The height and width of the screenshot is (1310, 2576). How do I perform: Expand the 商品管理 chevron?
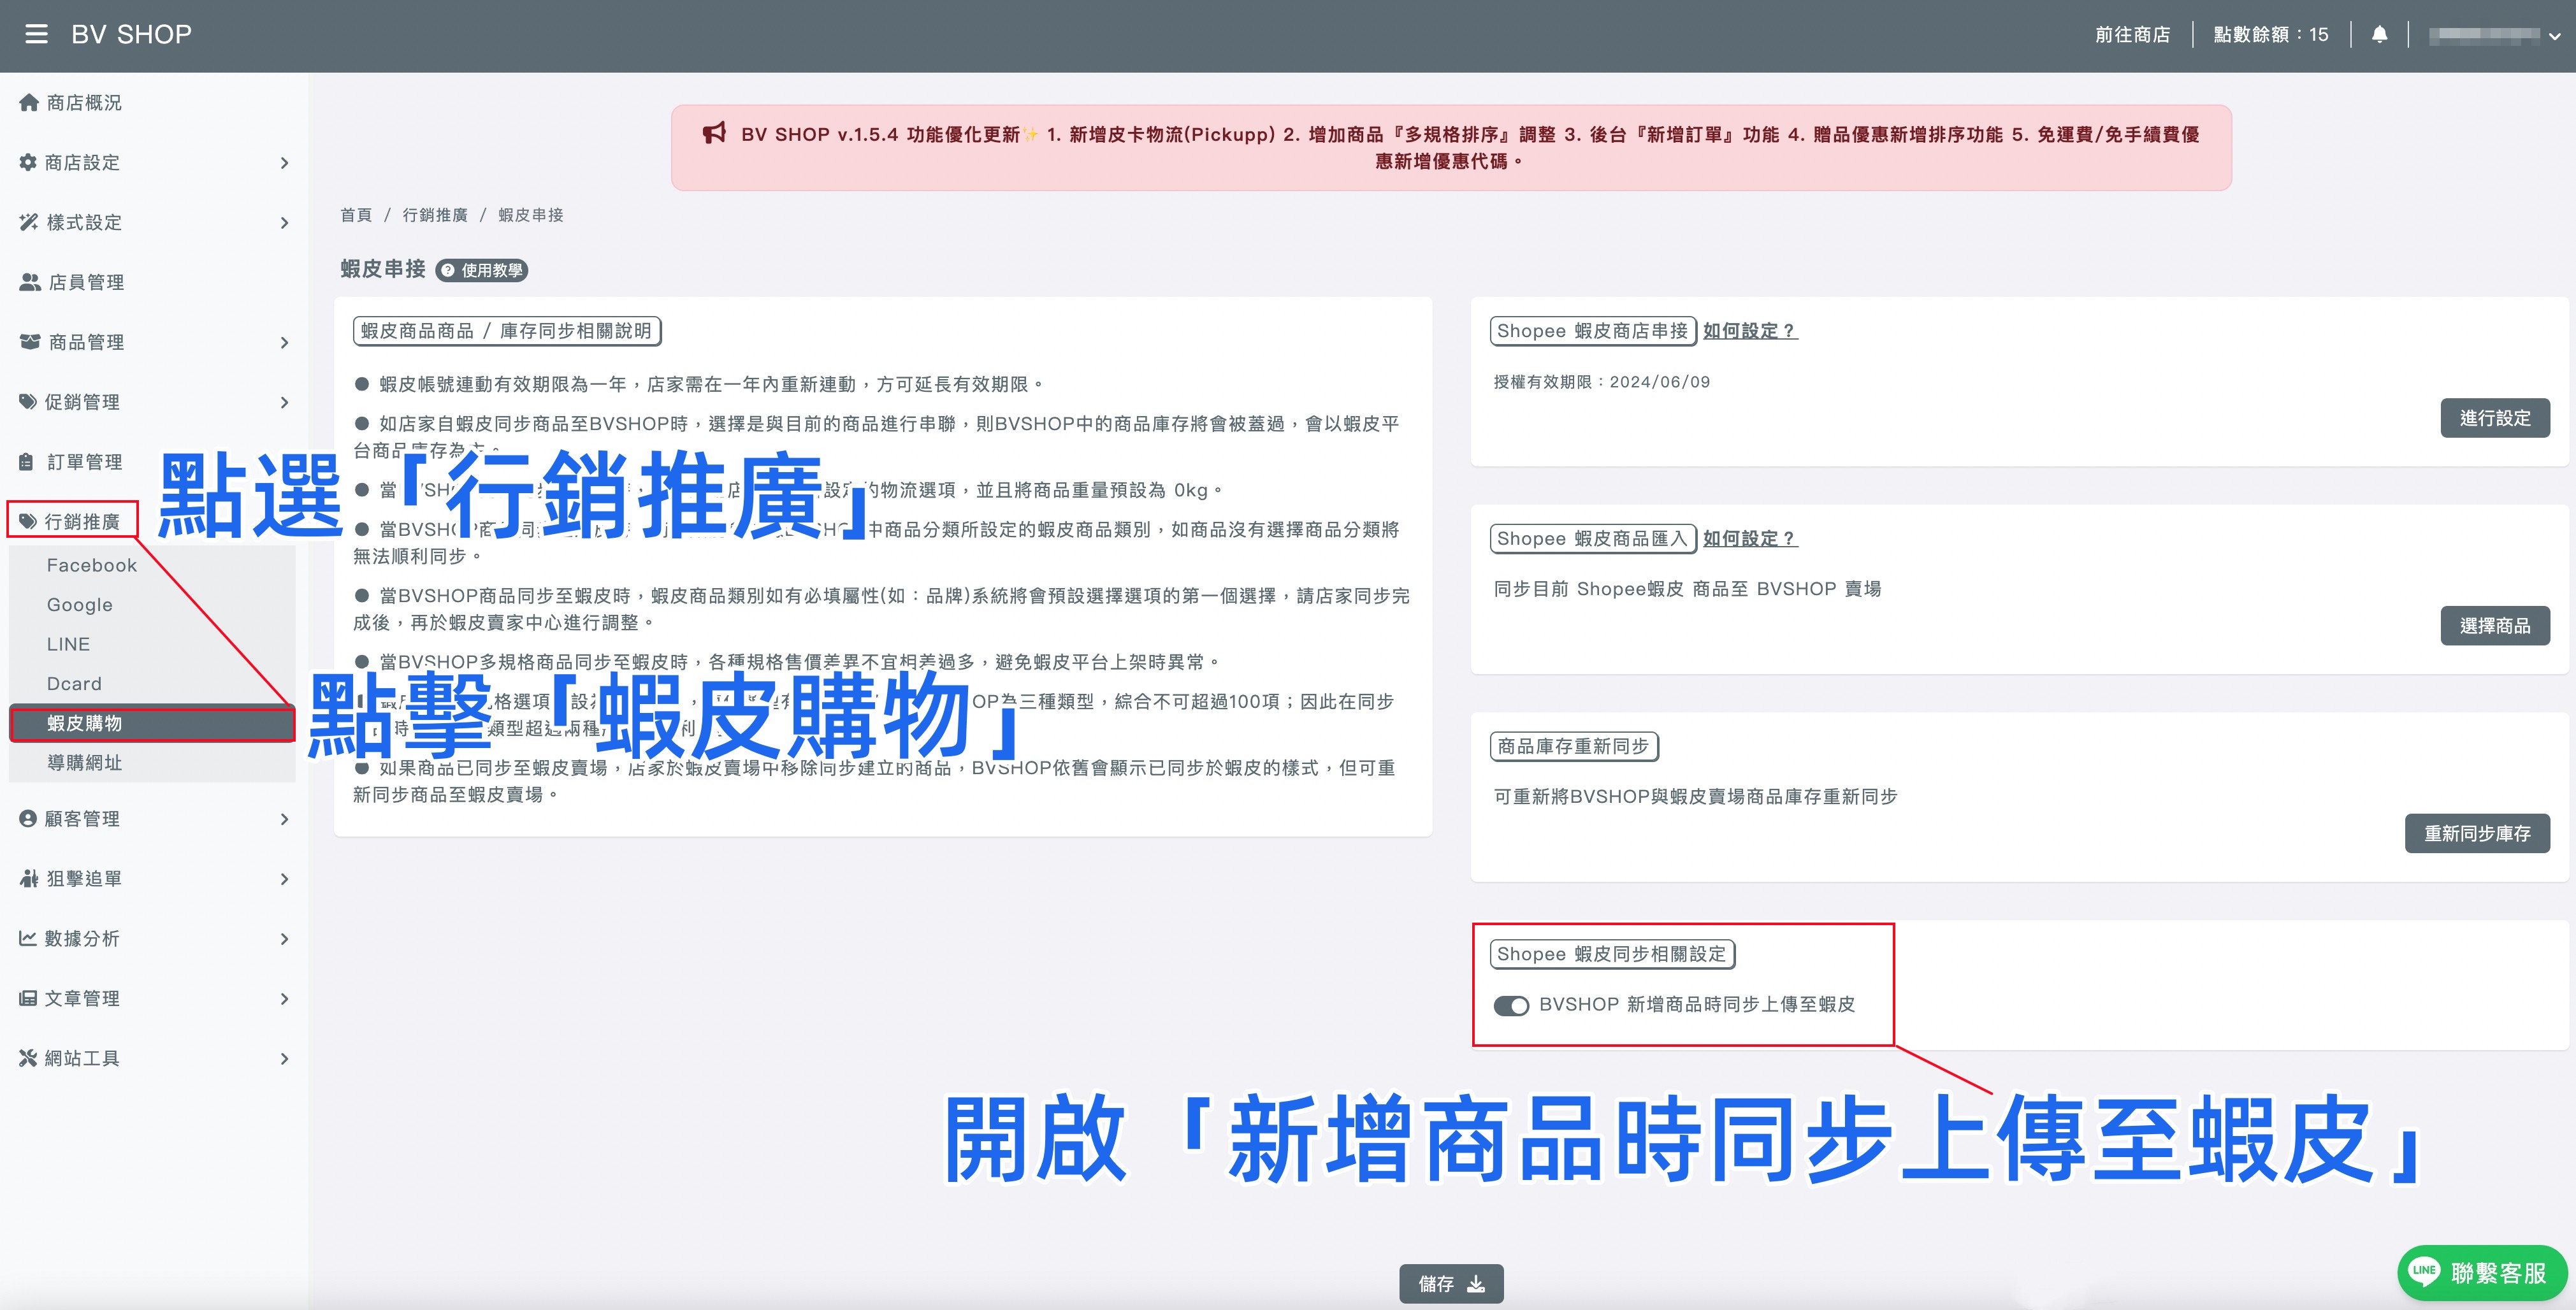[285, 343]
